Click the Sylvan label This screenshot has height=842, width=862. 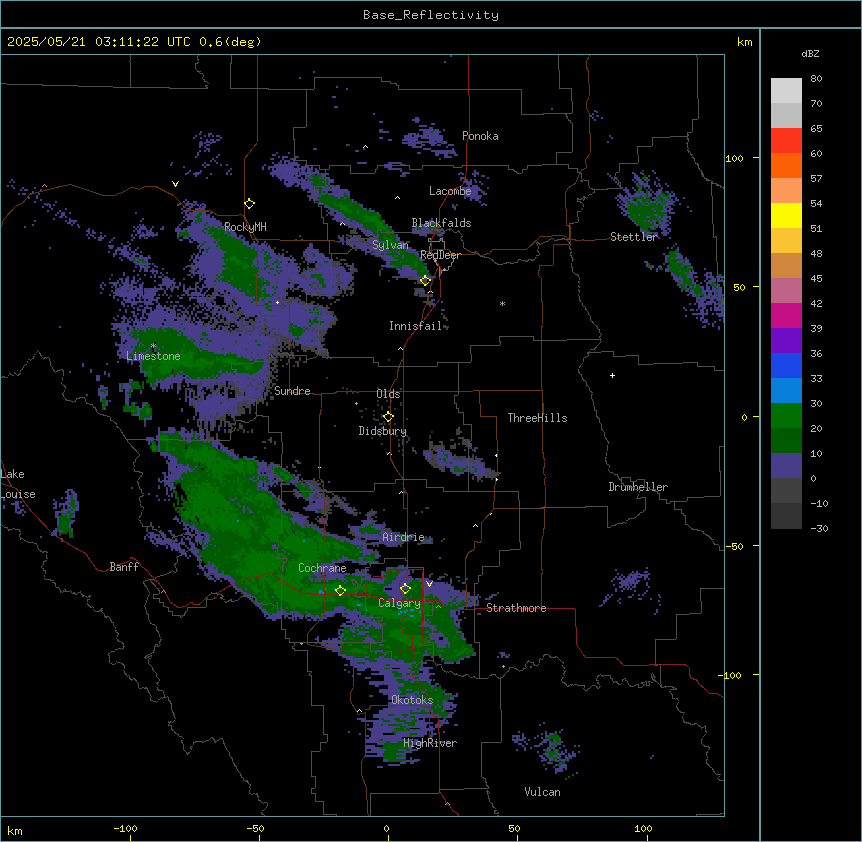pos(390,245)
